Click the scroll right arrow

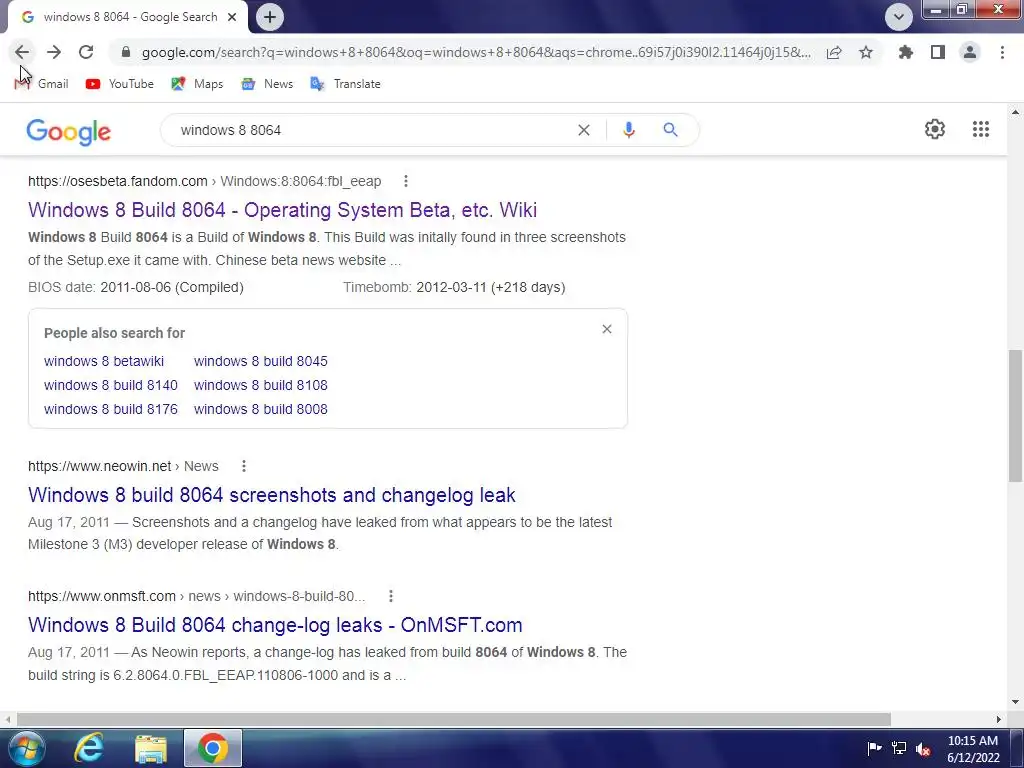[999, 719]
